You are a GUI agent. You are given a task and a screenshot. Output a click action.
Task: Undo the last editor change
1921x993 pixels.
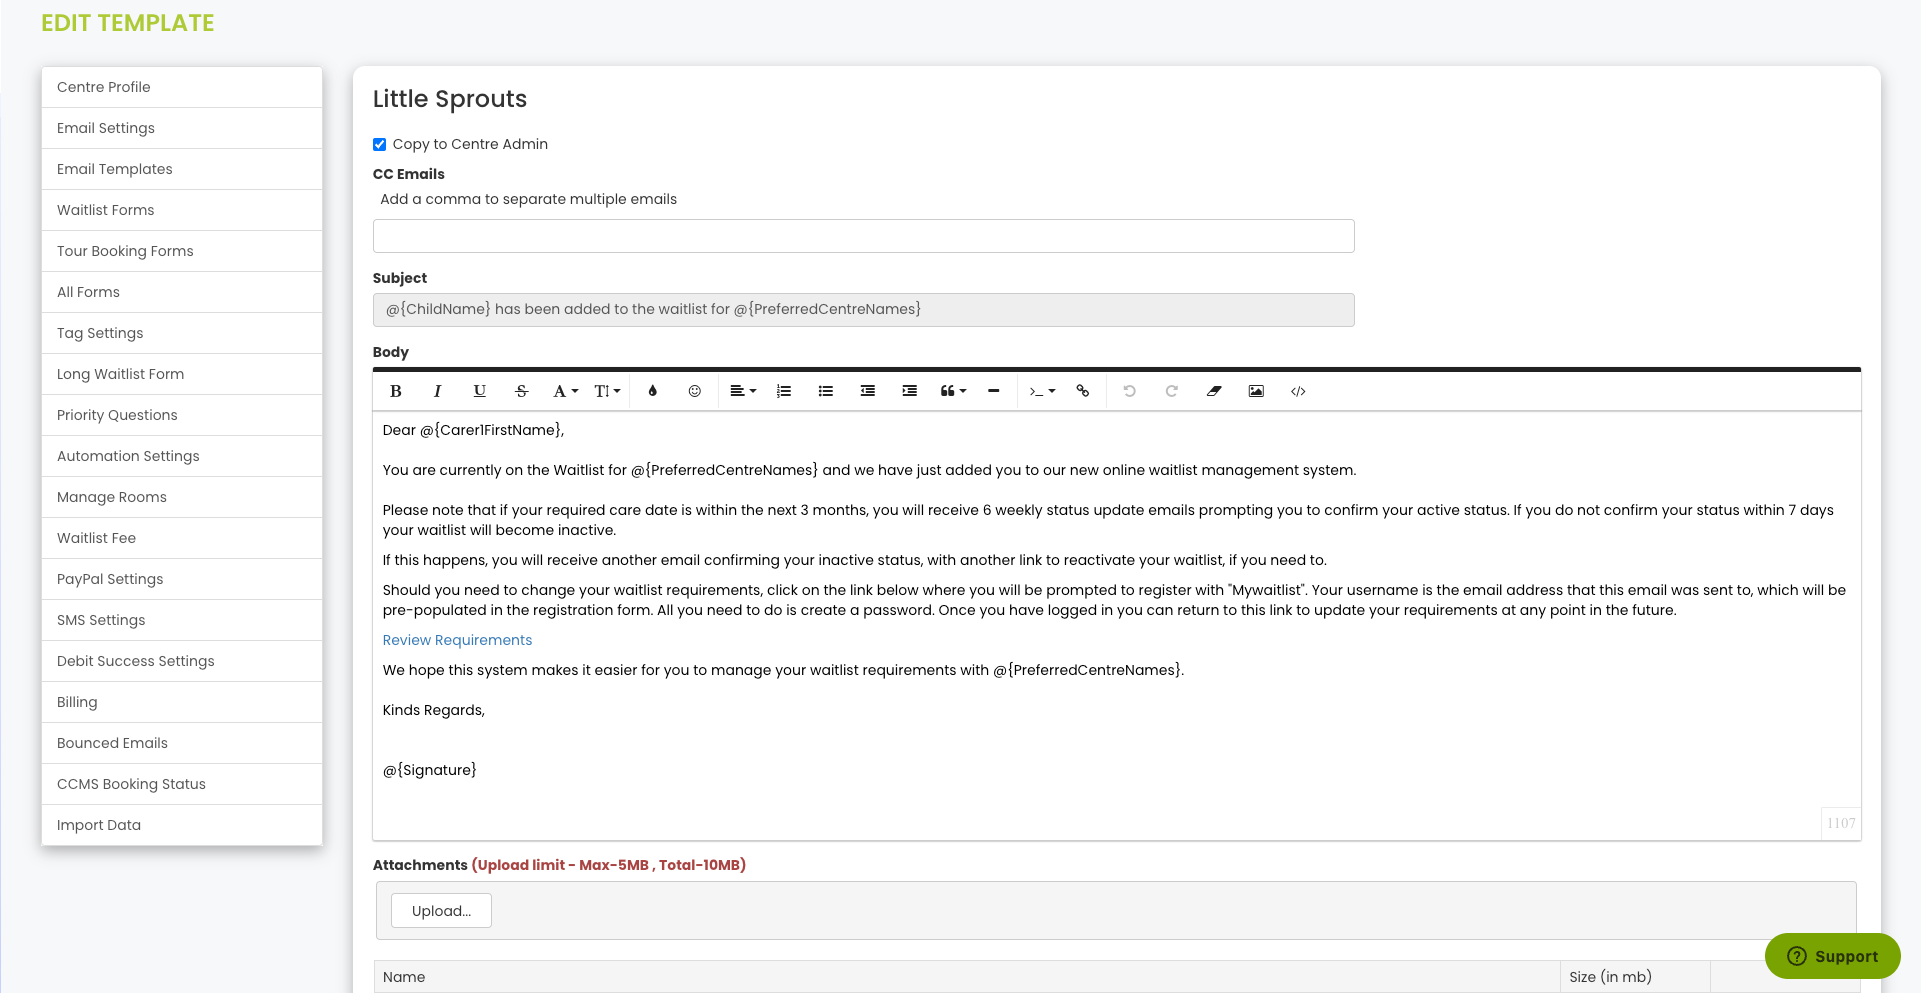point(1129,391)
